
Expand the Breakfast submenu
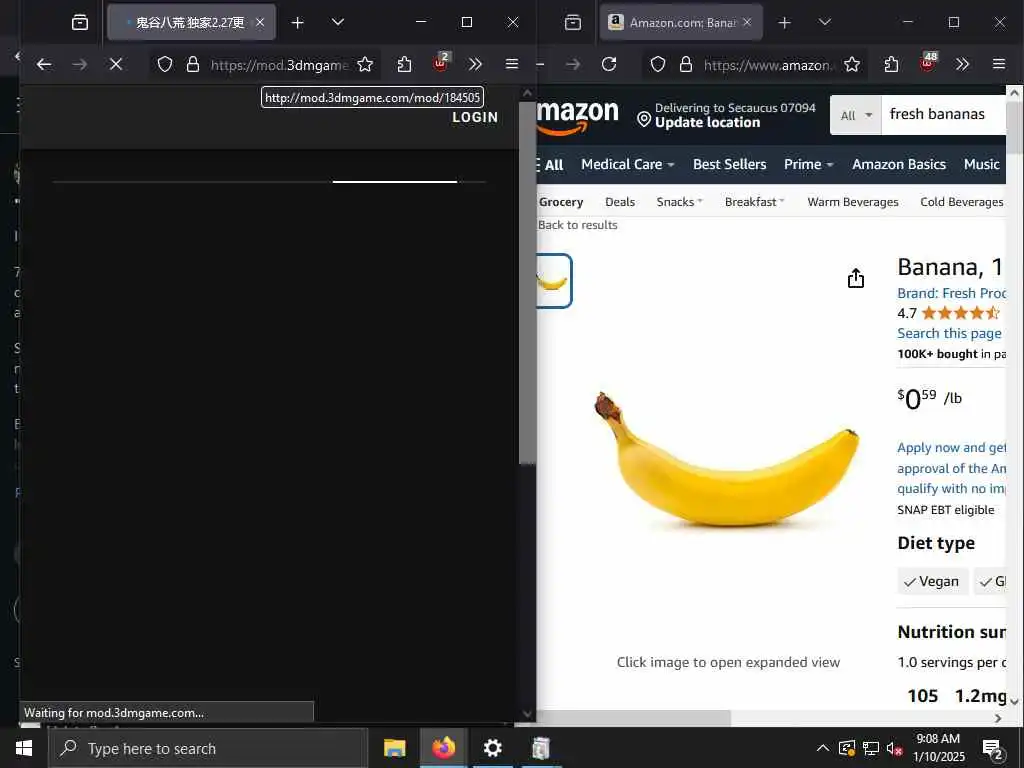point(754,202)
